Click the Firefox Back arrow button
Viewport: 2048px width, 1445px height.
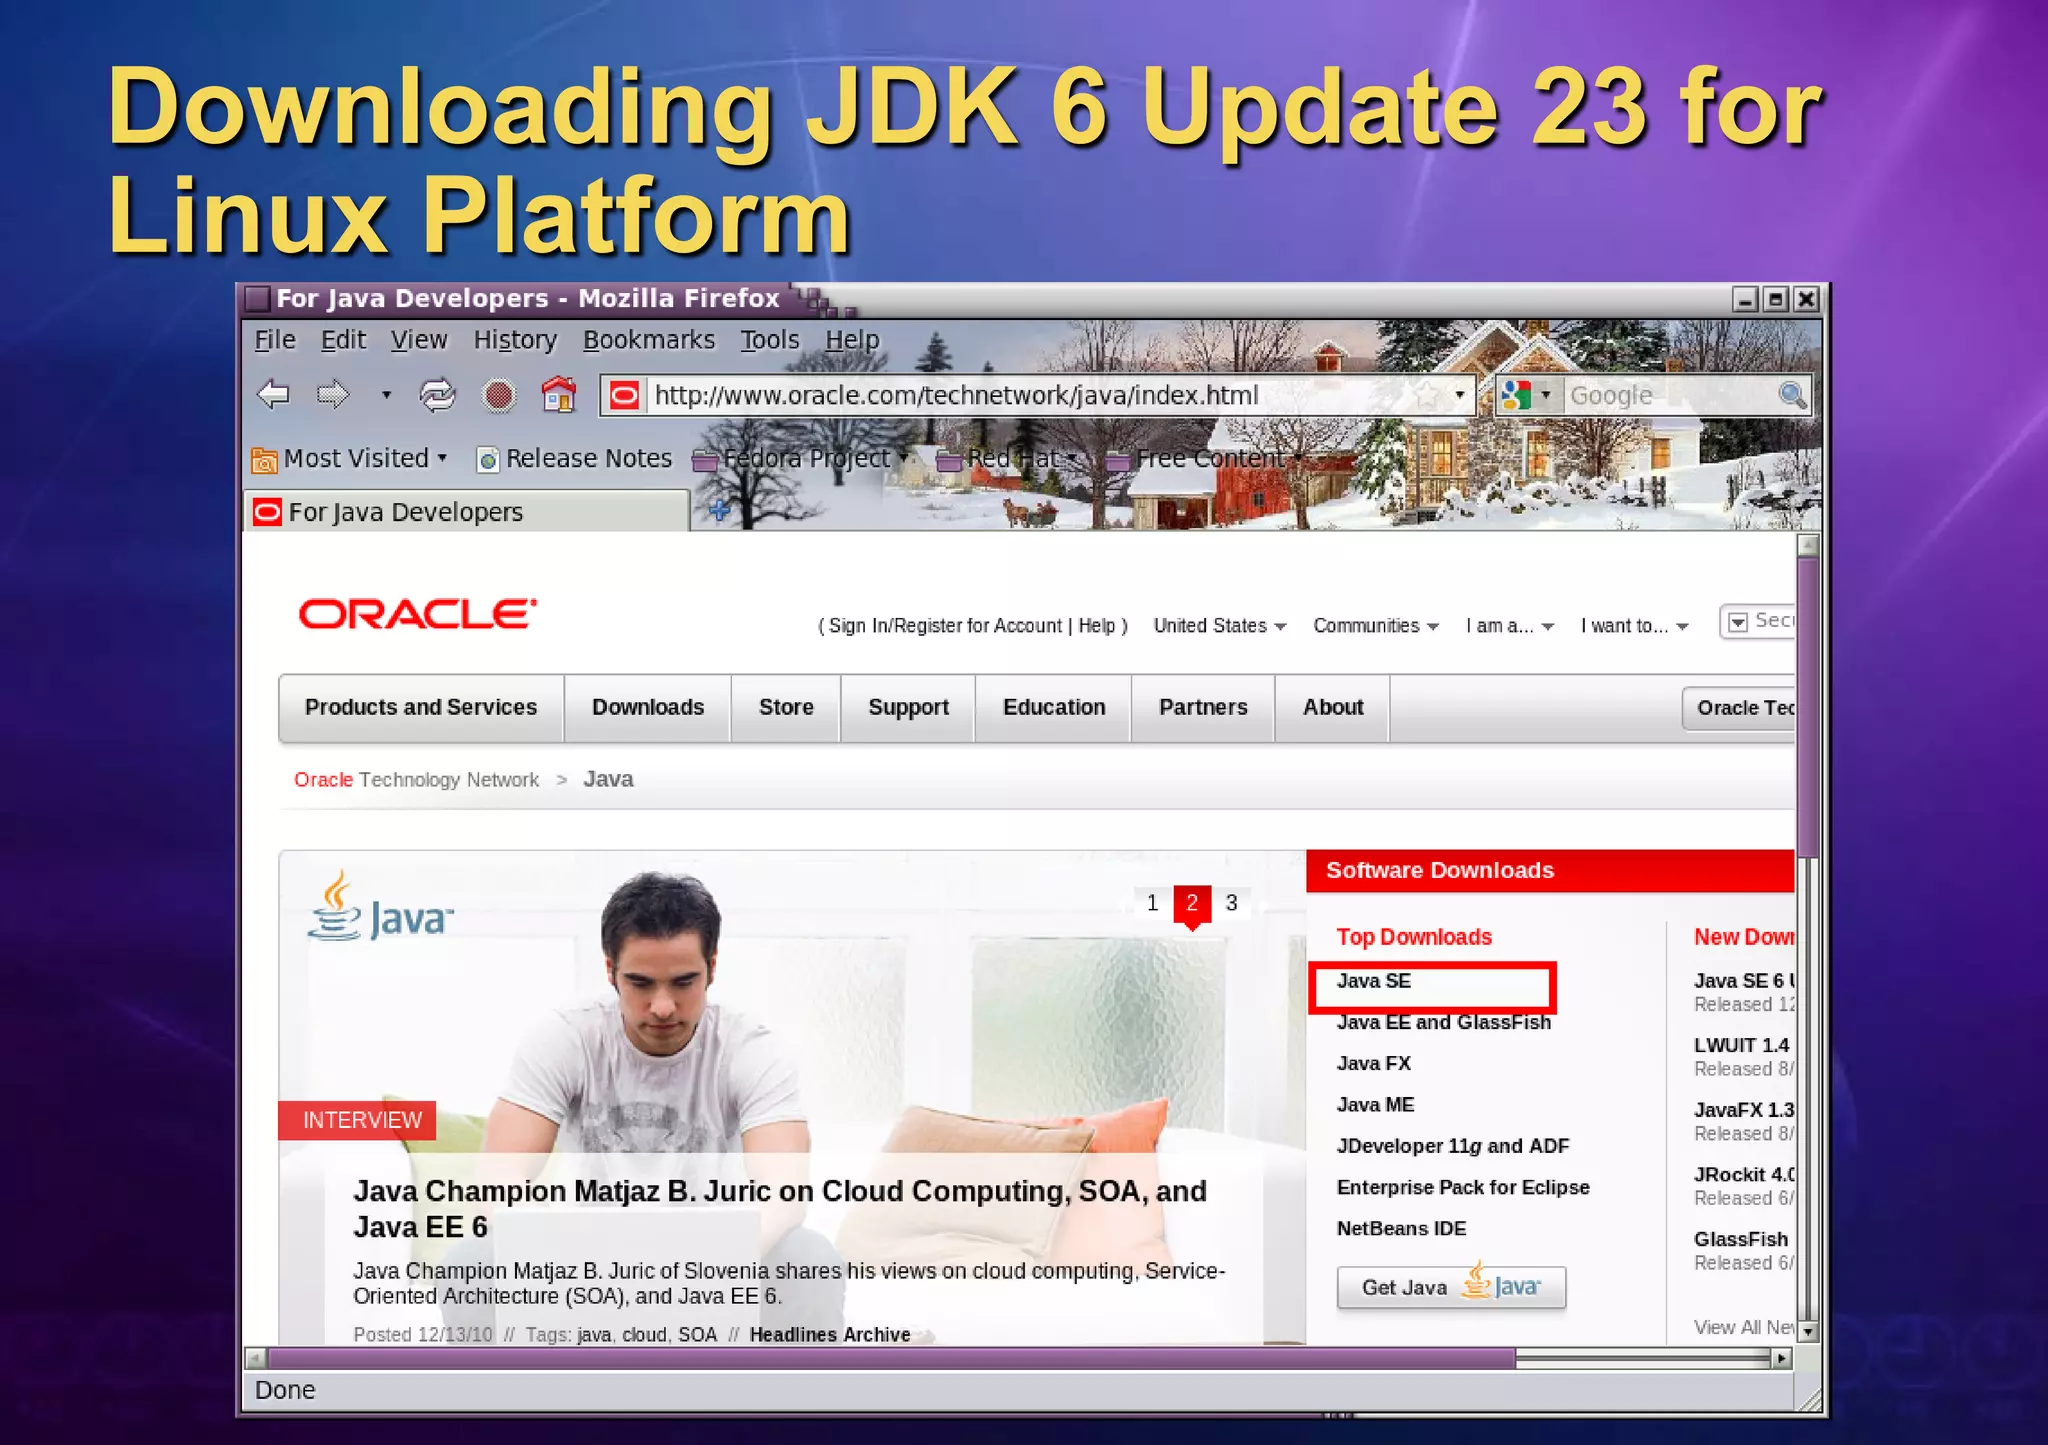coord(273,395)
